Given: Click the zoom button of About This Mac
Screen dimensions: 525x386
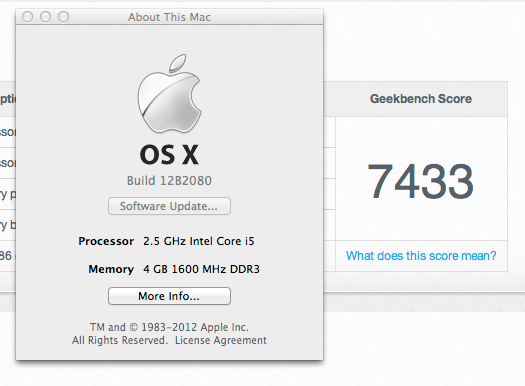Looking at the screenshot, I should tap(64, 16).
